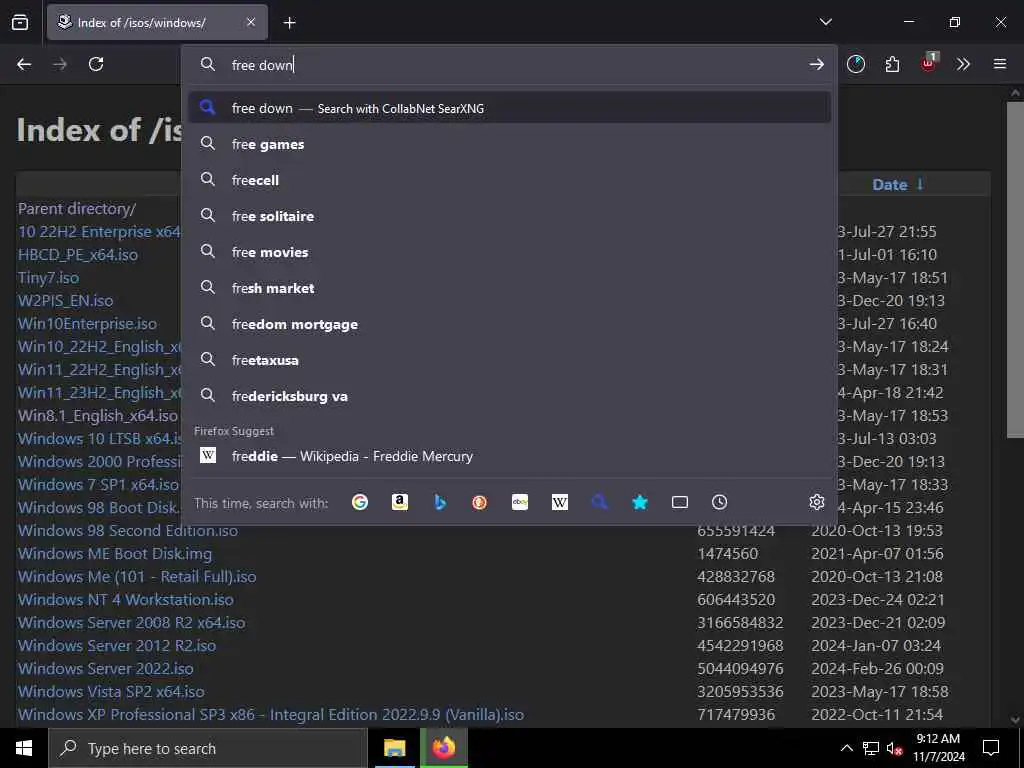Open the Windows Start menu
This screenshot has width=1024, height=768.
pyautogui.click(x=24, y=748)
